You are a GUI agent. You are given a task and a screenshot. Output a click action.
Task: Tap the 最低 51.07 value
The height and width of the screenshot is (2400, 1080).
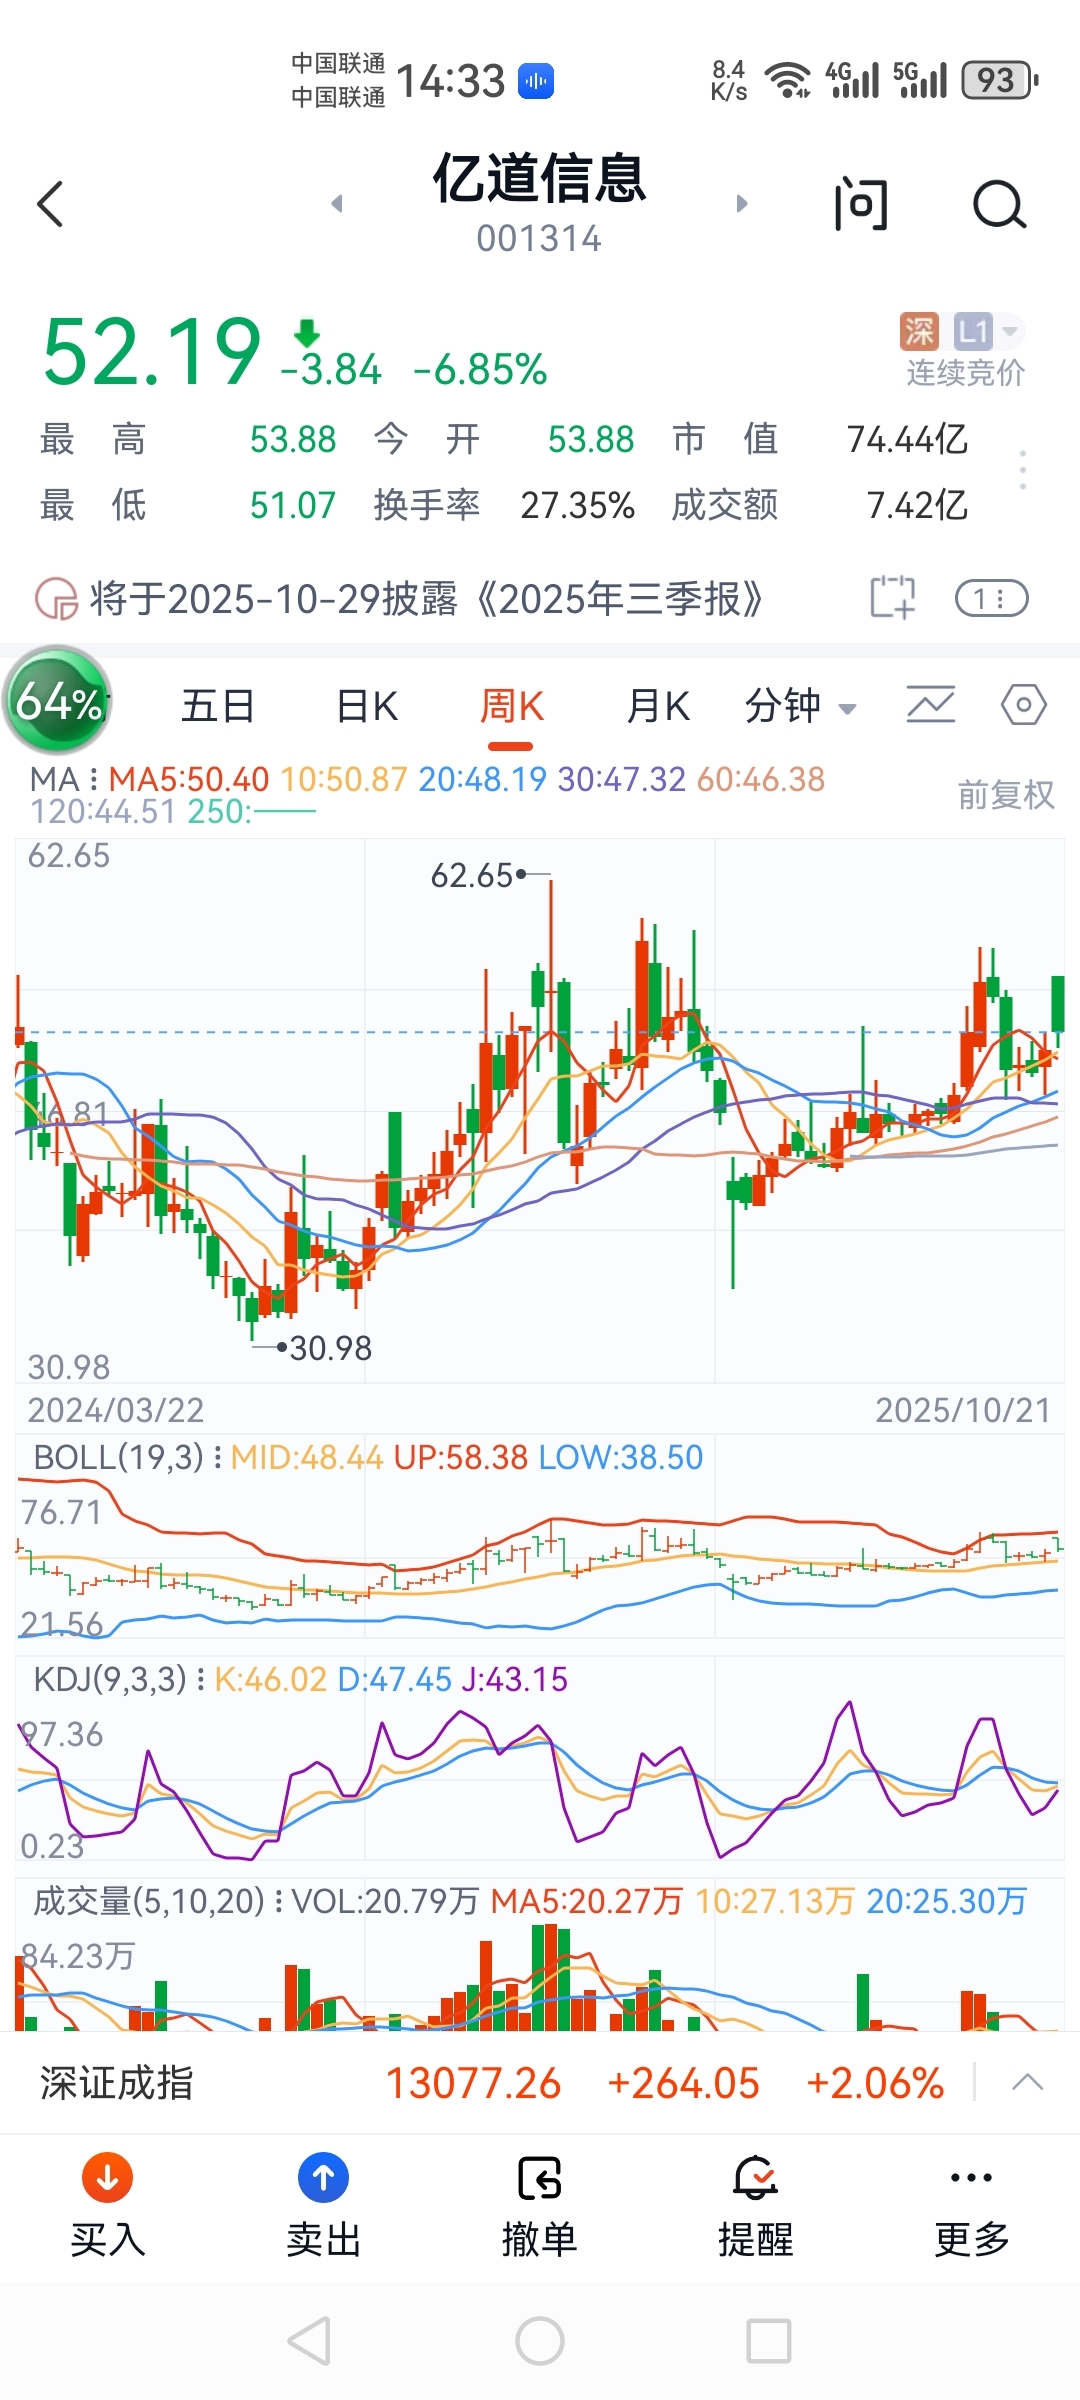[x=293, y=505]
